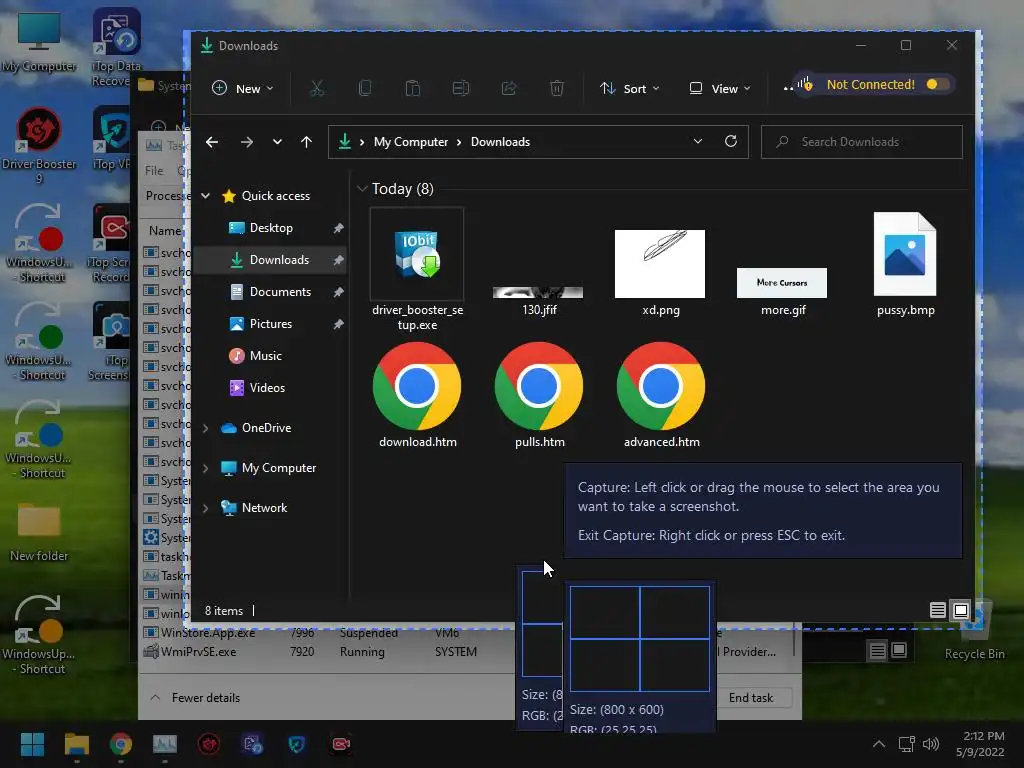Unpin Desktop using its pin icon
Image resolution: width=1024 pixels, height=768 pixels.
pyautogui.click(x=338, y=228)
